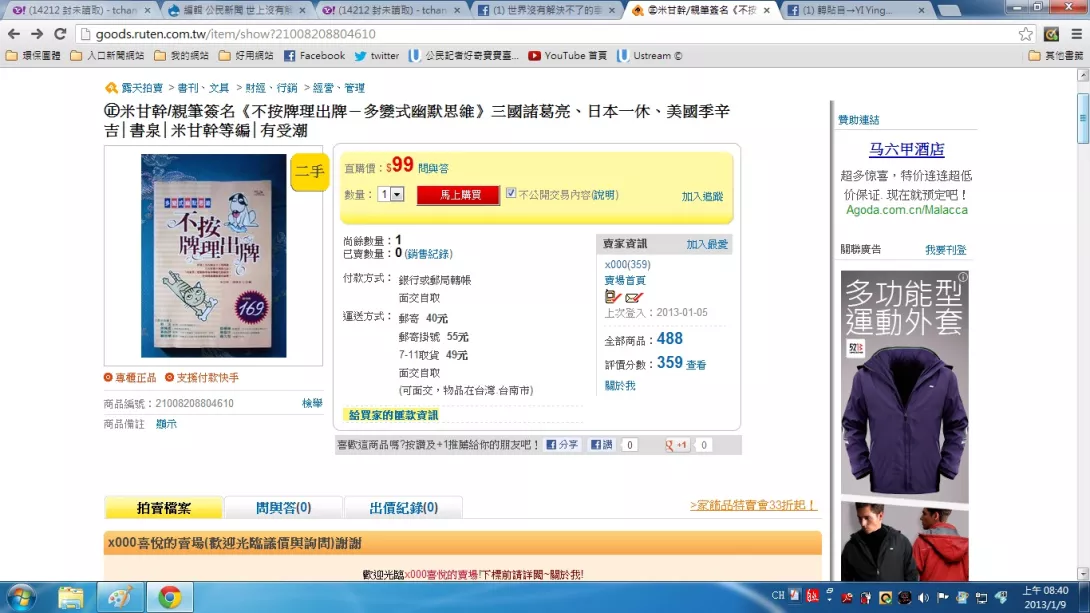
Task: Click the 家飾品特賣會33折起 promo link
Action: [x=753, y=505]
